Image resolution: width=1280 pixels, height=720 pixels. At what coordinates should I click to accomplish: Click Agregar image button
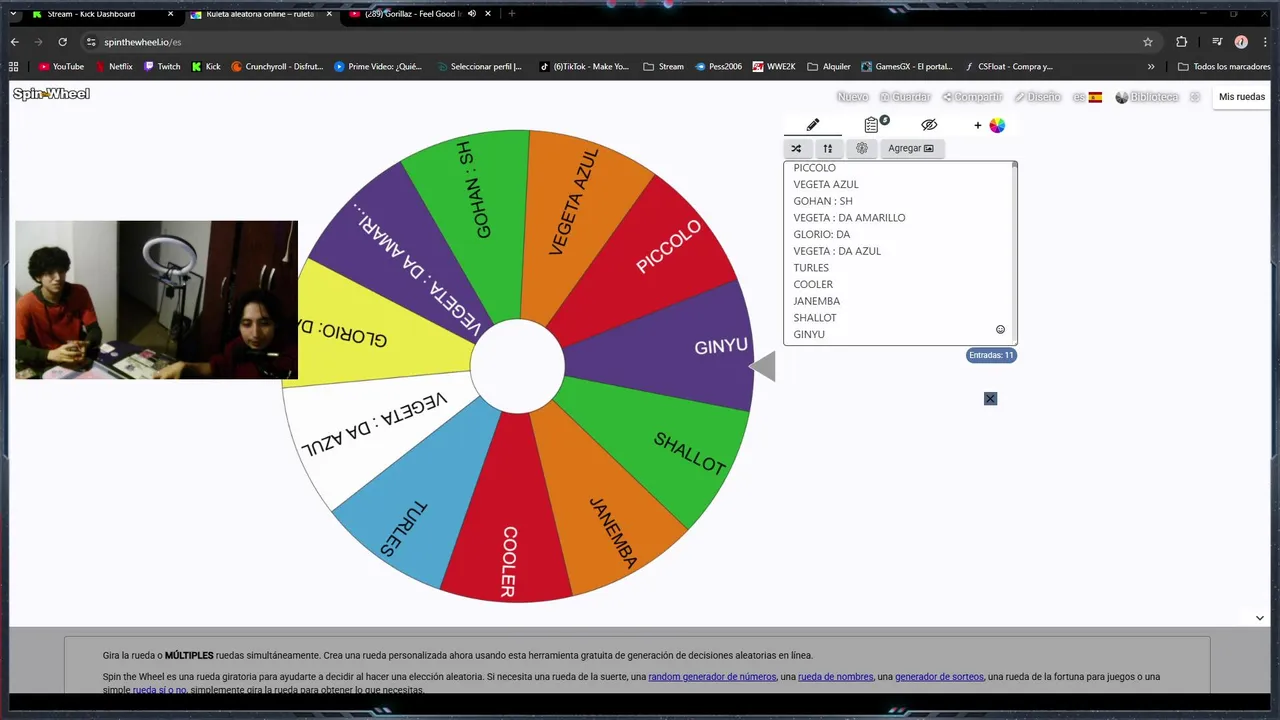click(x=911, y=148)
